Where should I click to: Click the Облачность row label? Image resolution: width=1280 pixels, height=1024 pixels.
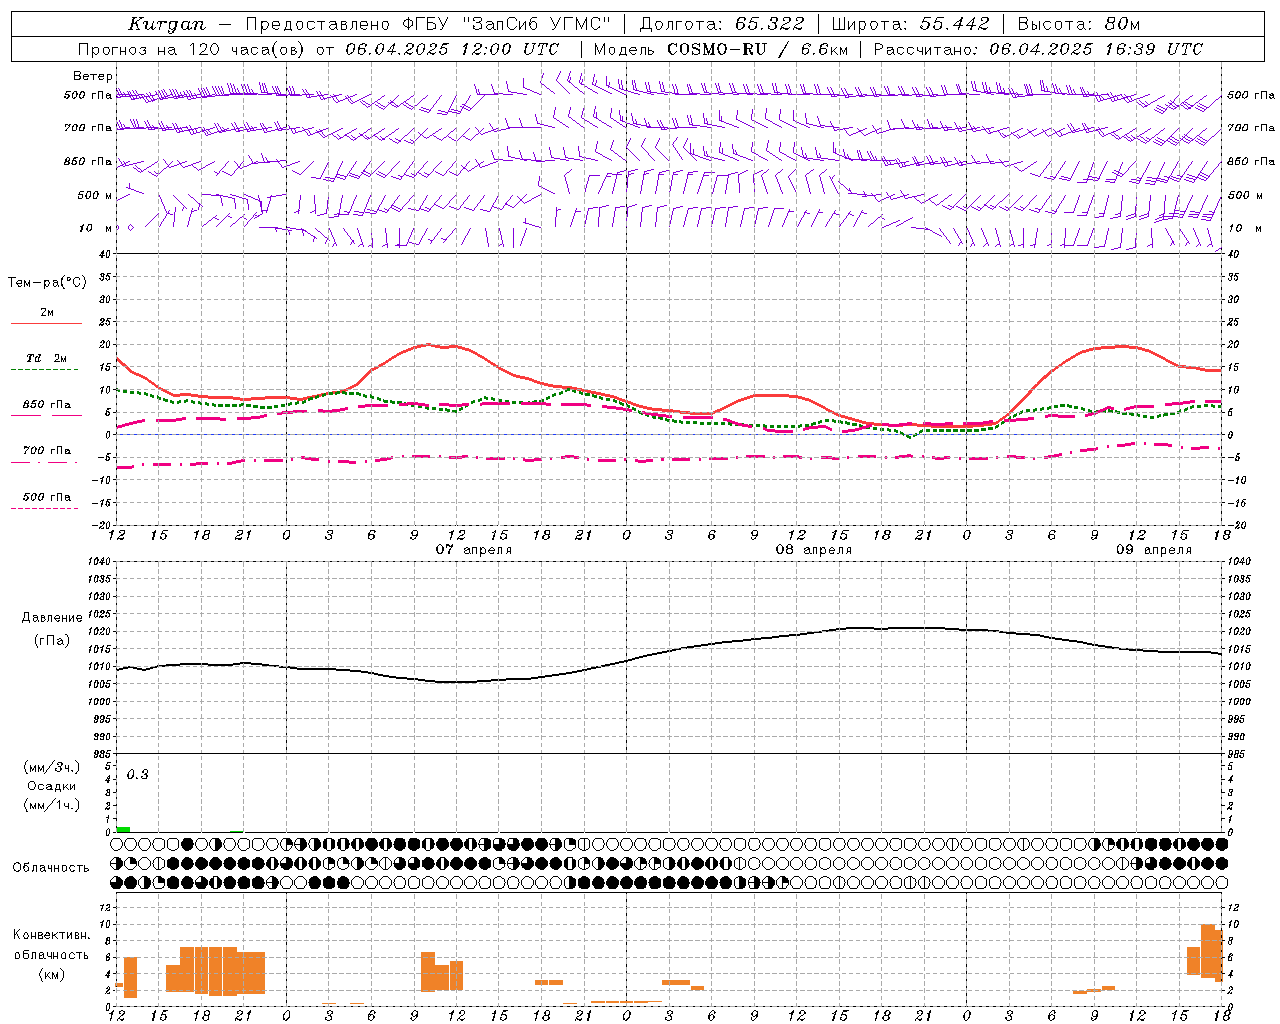[x=51, y=868]
